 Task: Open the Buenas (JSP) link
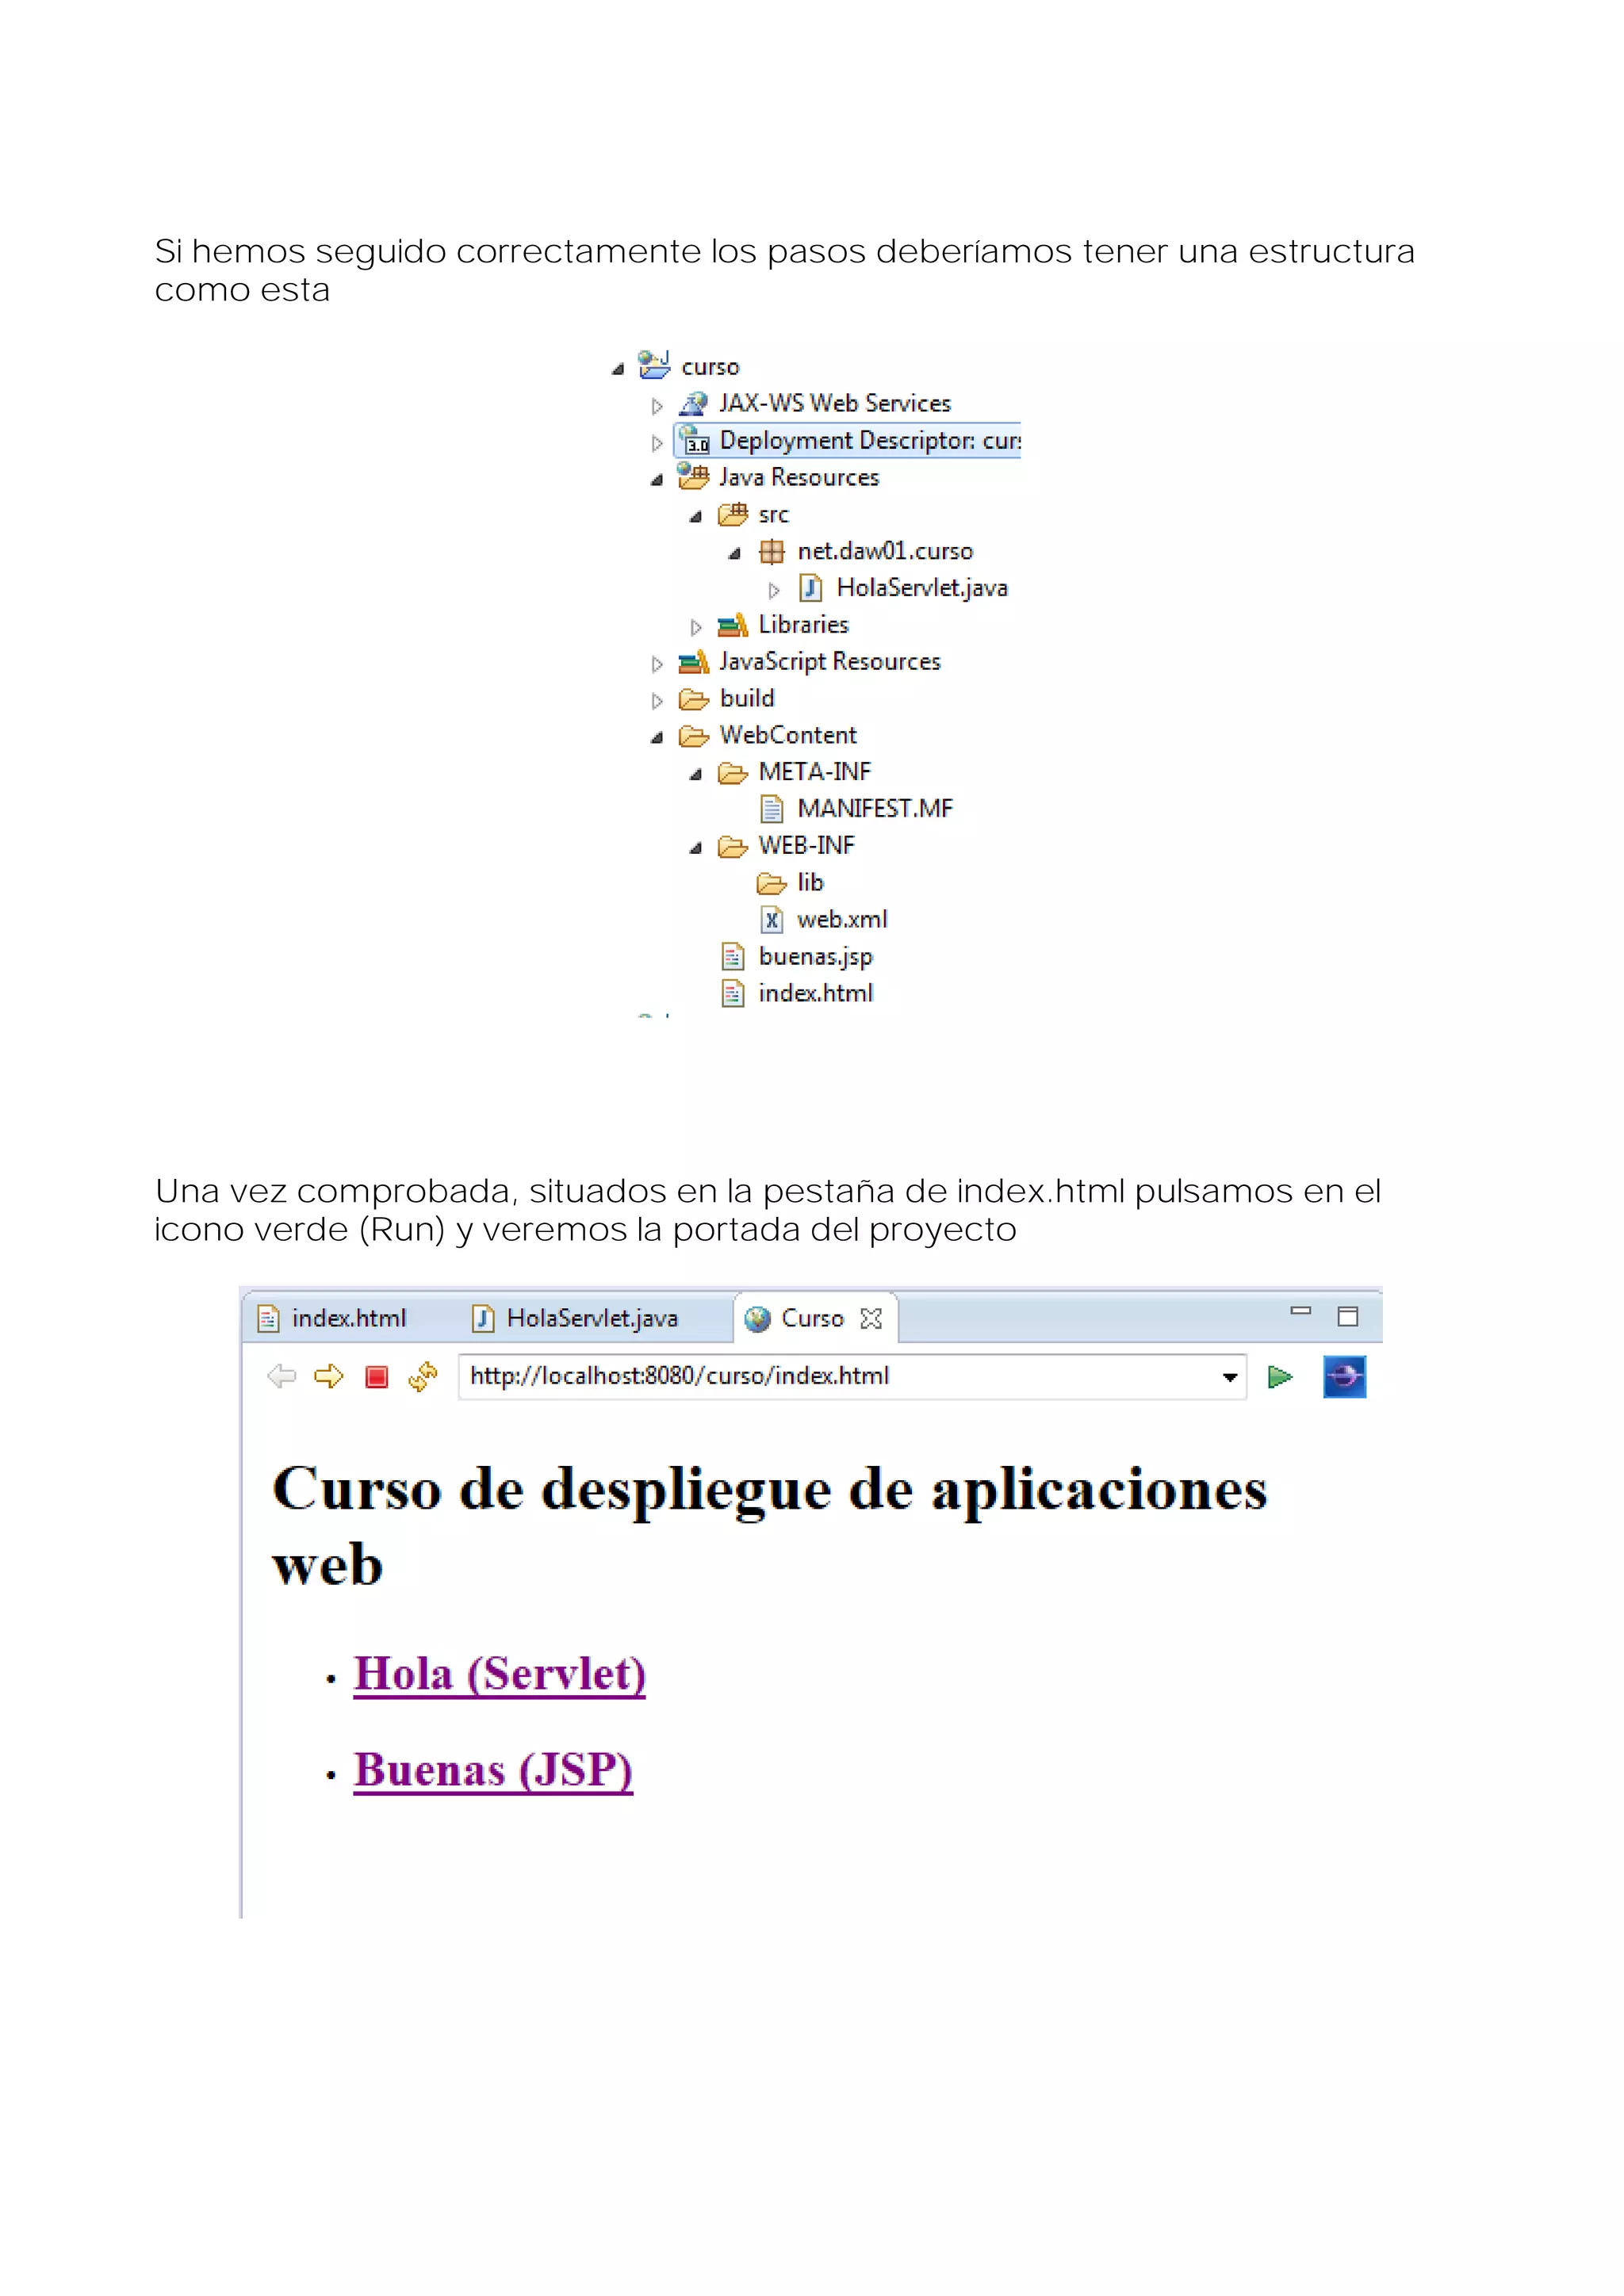(x=494, y=1770)
